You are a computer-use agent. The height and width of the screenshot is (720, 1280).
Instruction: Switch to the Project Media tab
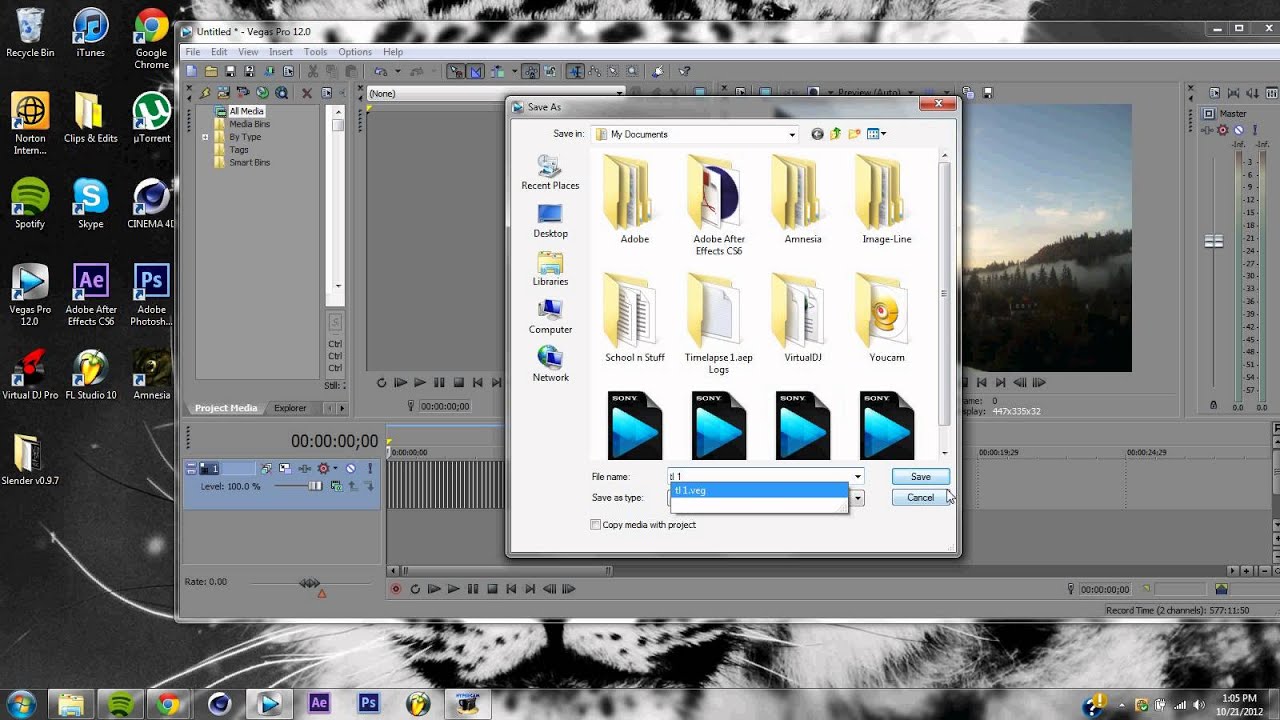(x=226, y=408)
